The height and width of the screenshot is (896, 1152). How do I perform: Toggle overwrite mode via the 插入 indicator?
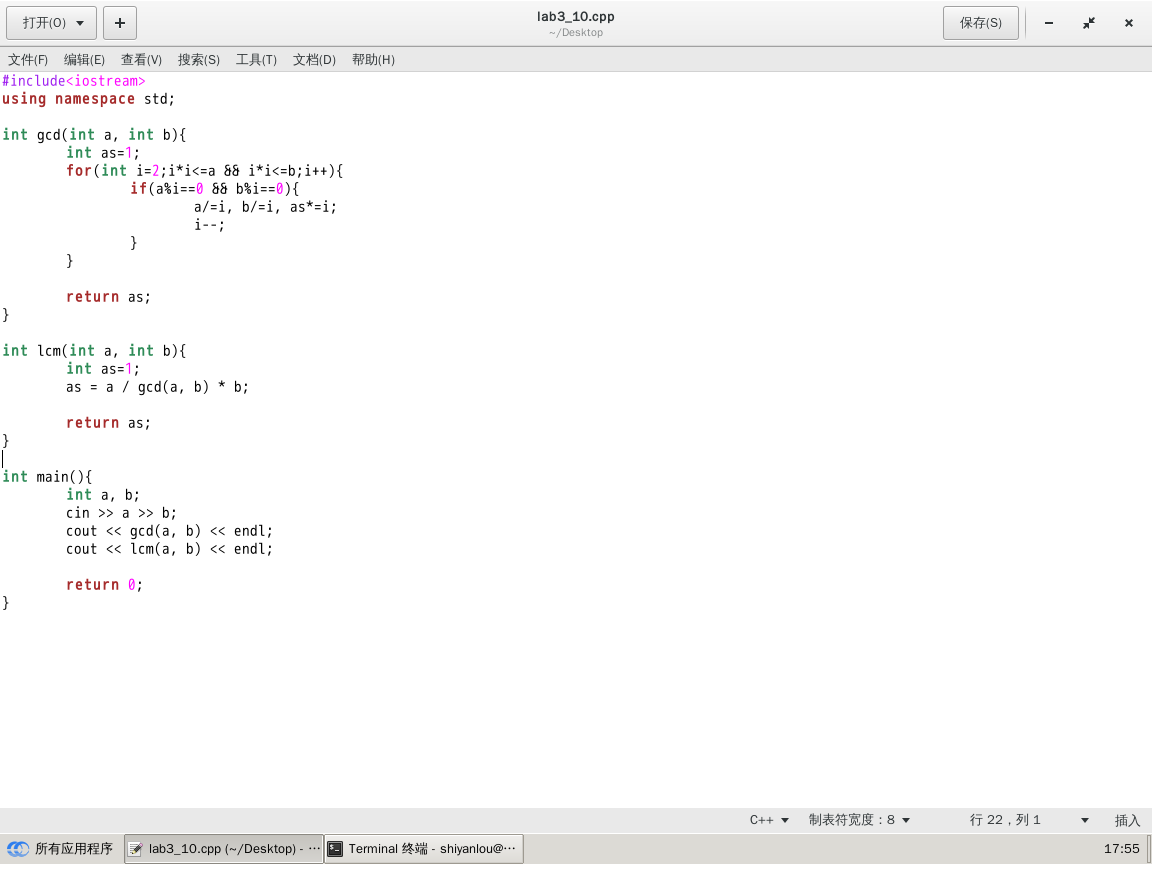pos(1127,819)
